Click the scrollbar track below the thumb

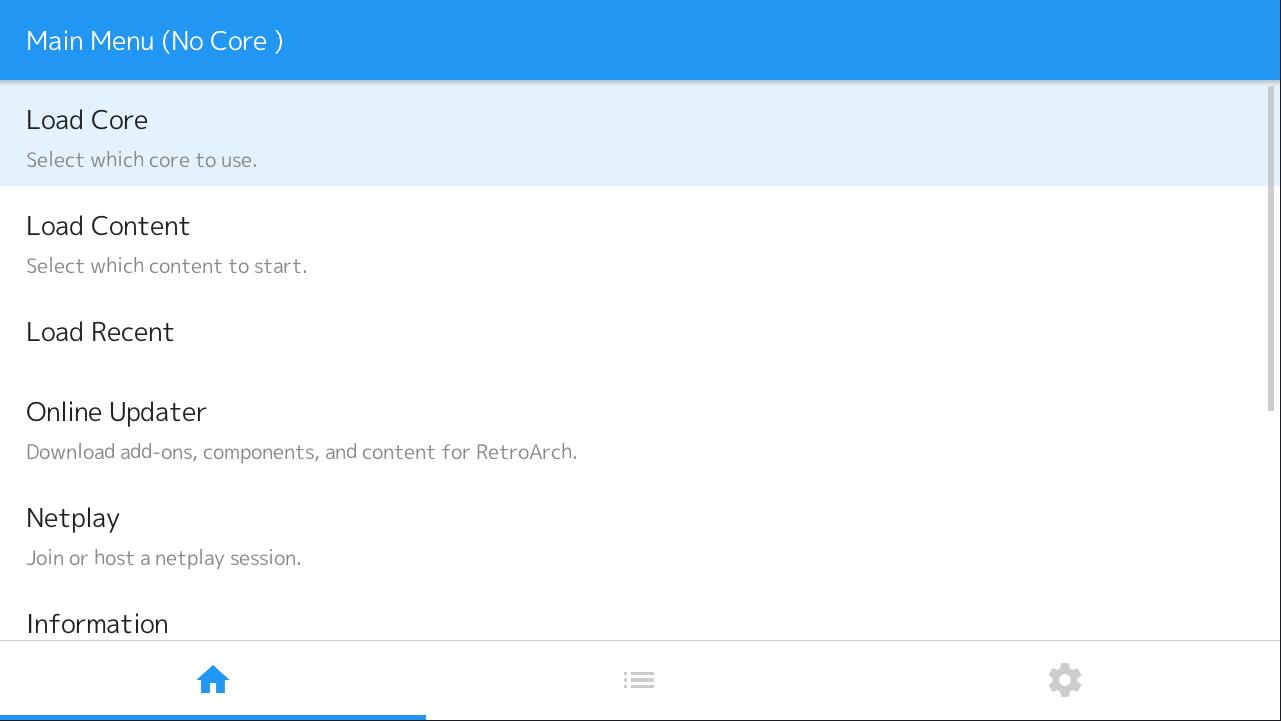1272,520
